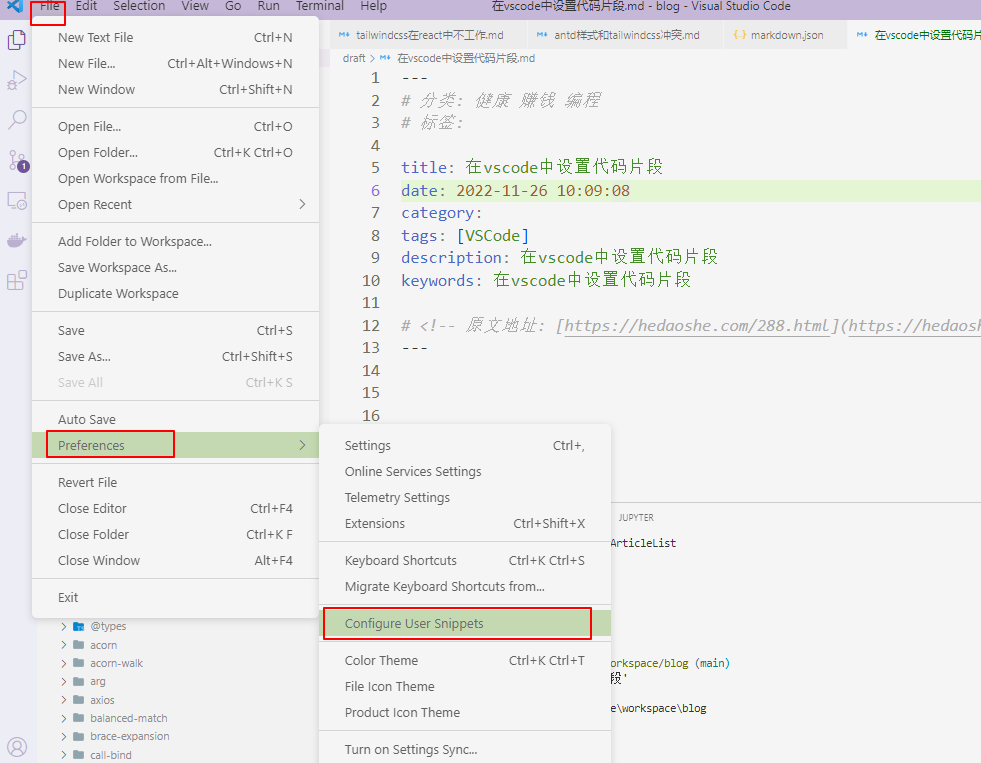The image size is (981, 763).
Task: Switch to the markdown.json editor tab
Action: [x=786, y=35]
